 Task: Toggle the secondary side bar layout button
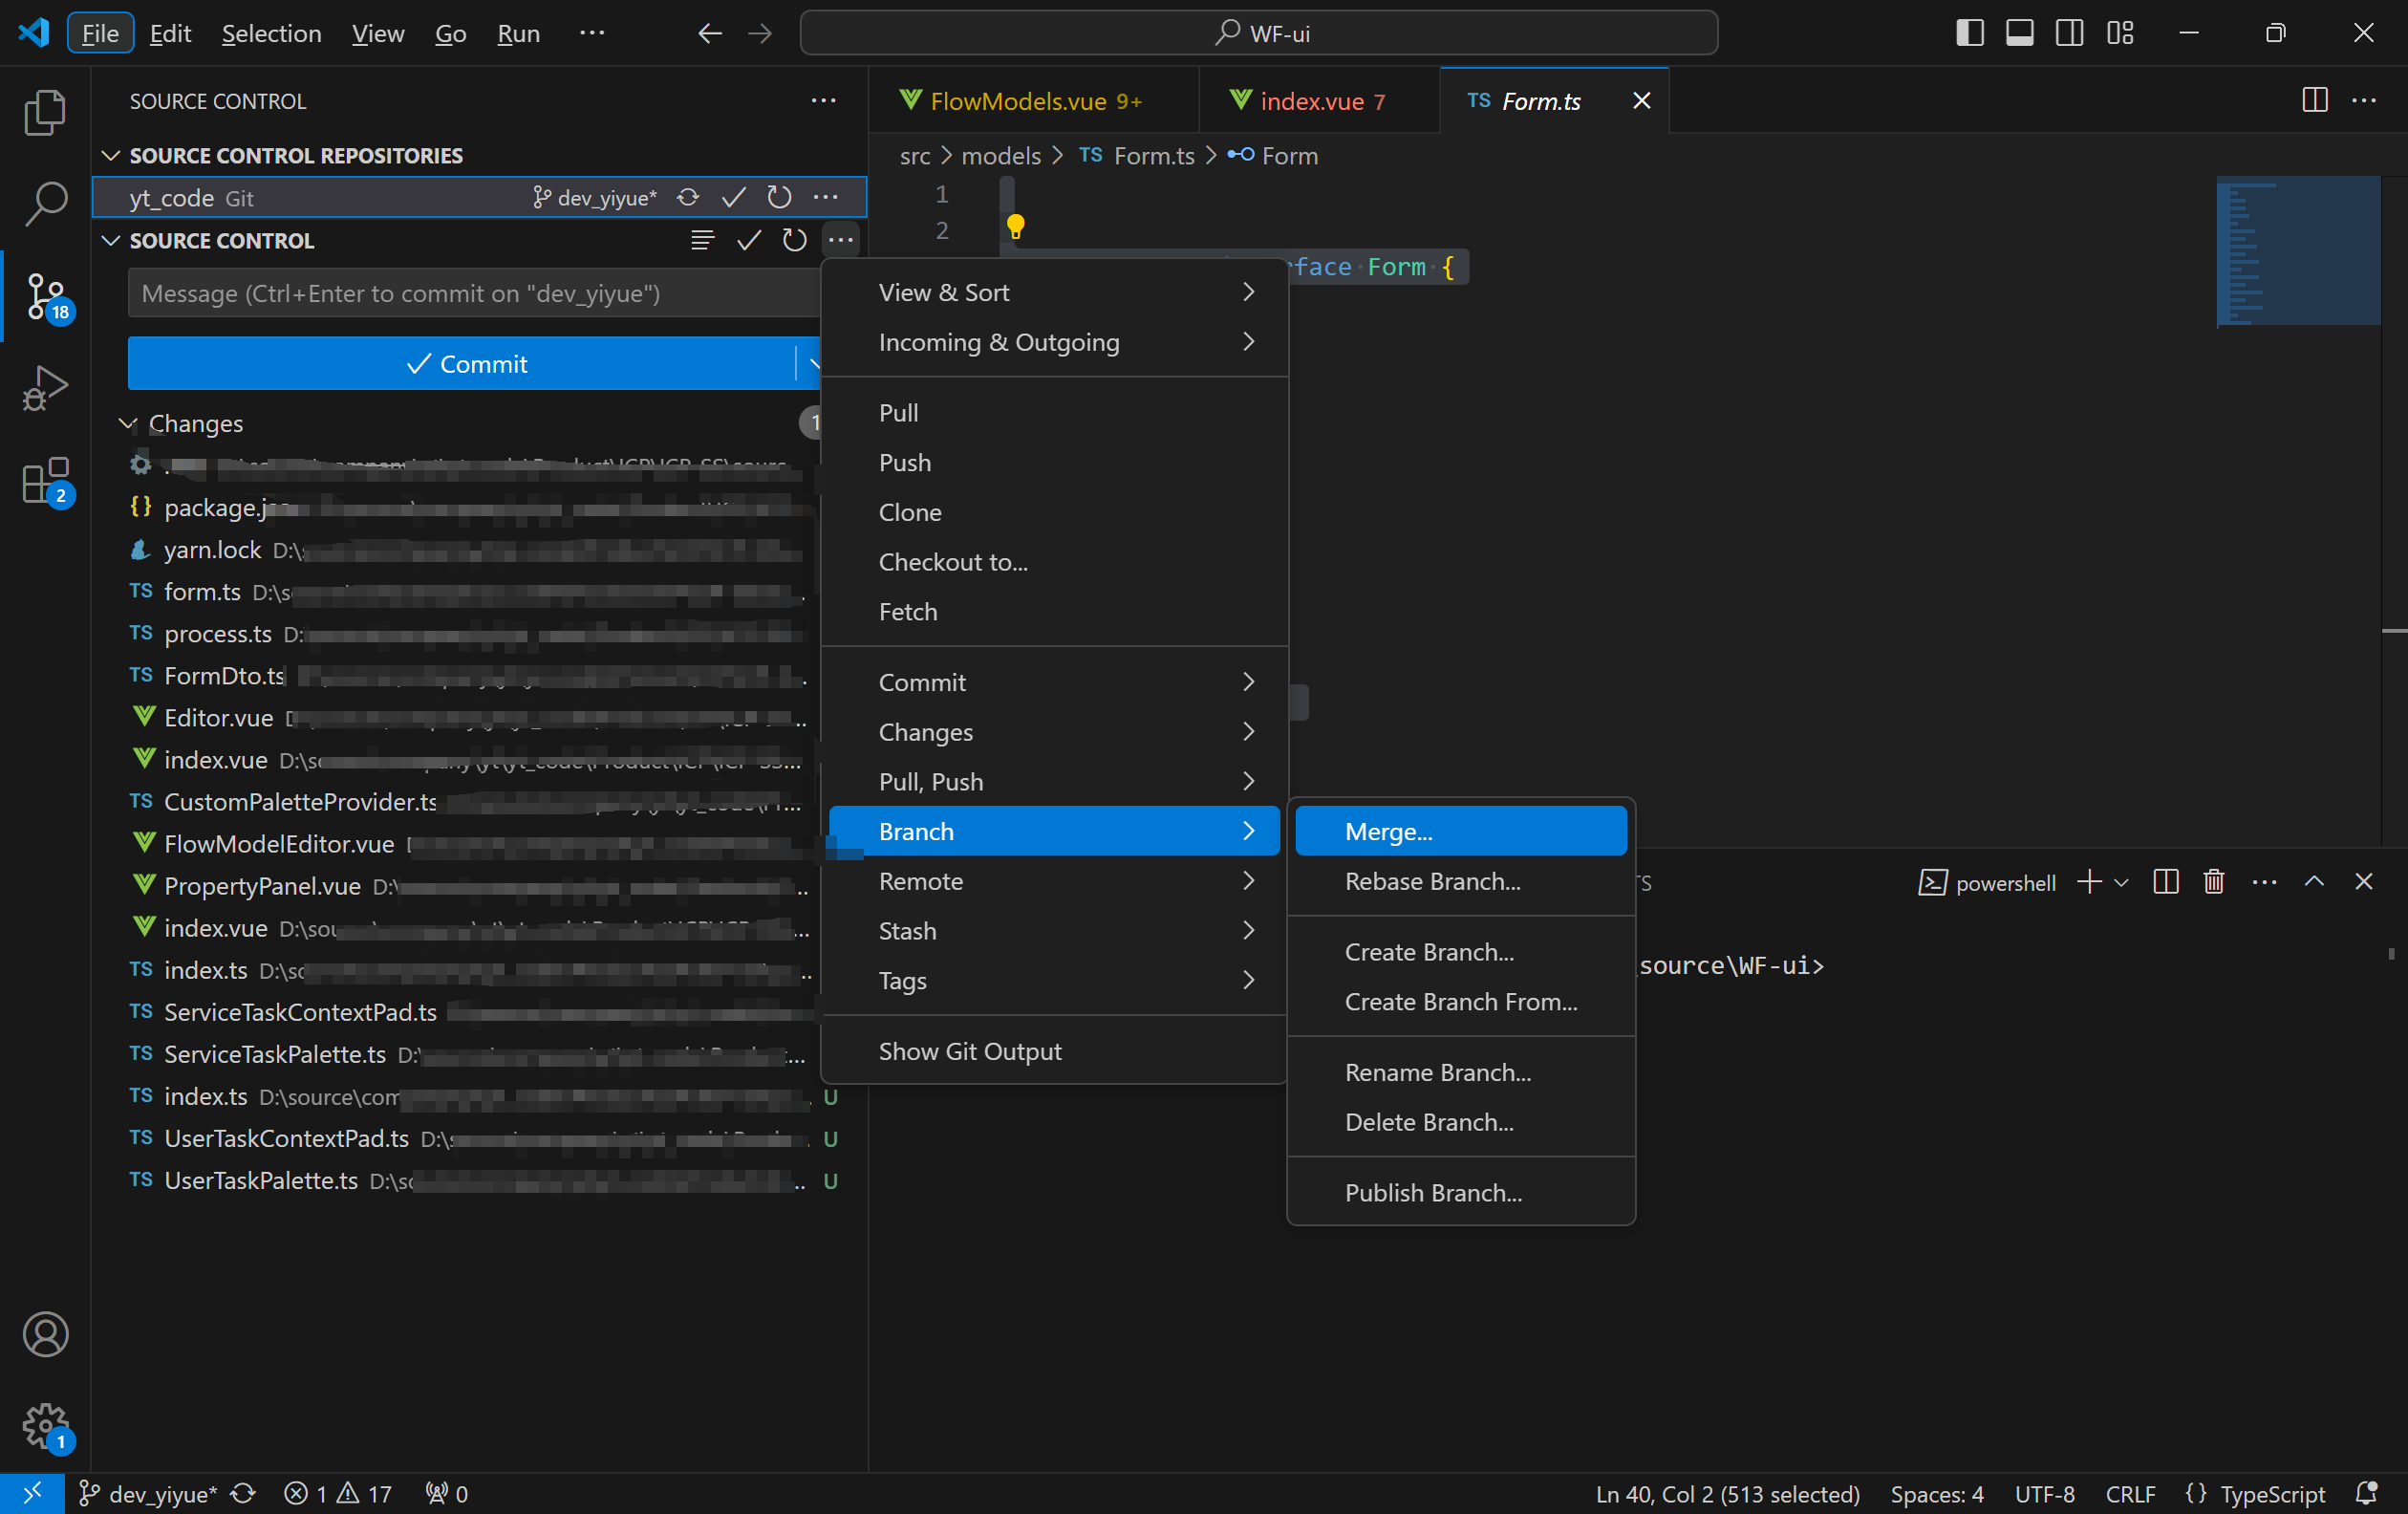2069,33
